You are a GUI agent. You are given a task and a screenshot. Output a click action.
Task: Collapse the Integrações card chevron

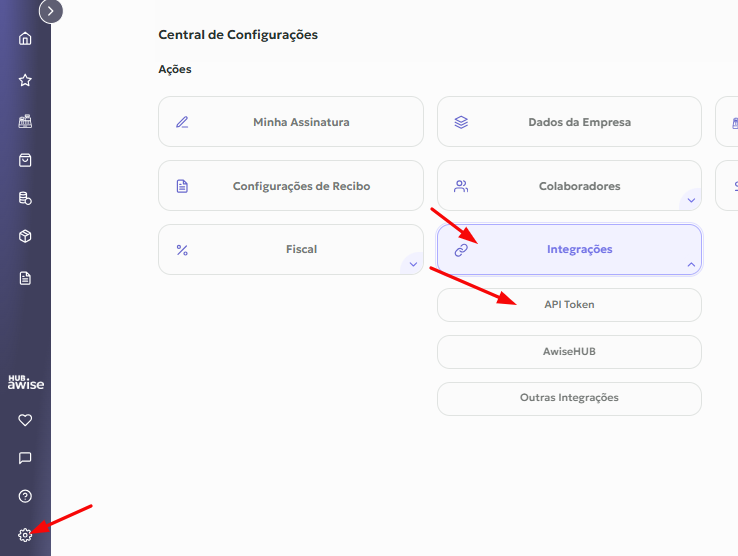(691, 264)
